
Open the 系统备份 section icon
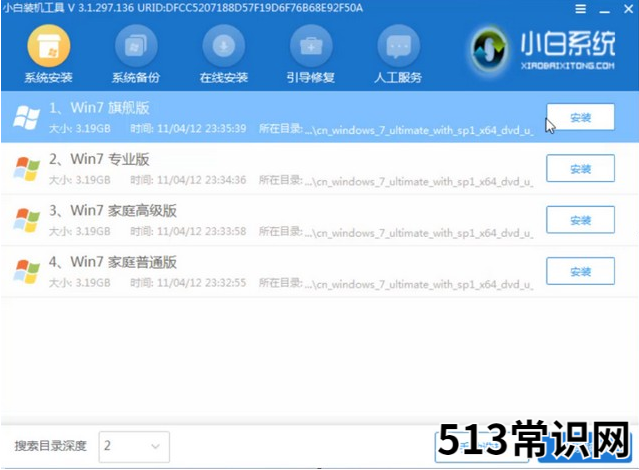[136, 46]
